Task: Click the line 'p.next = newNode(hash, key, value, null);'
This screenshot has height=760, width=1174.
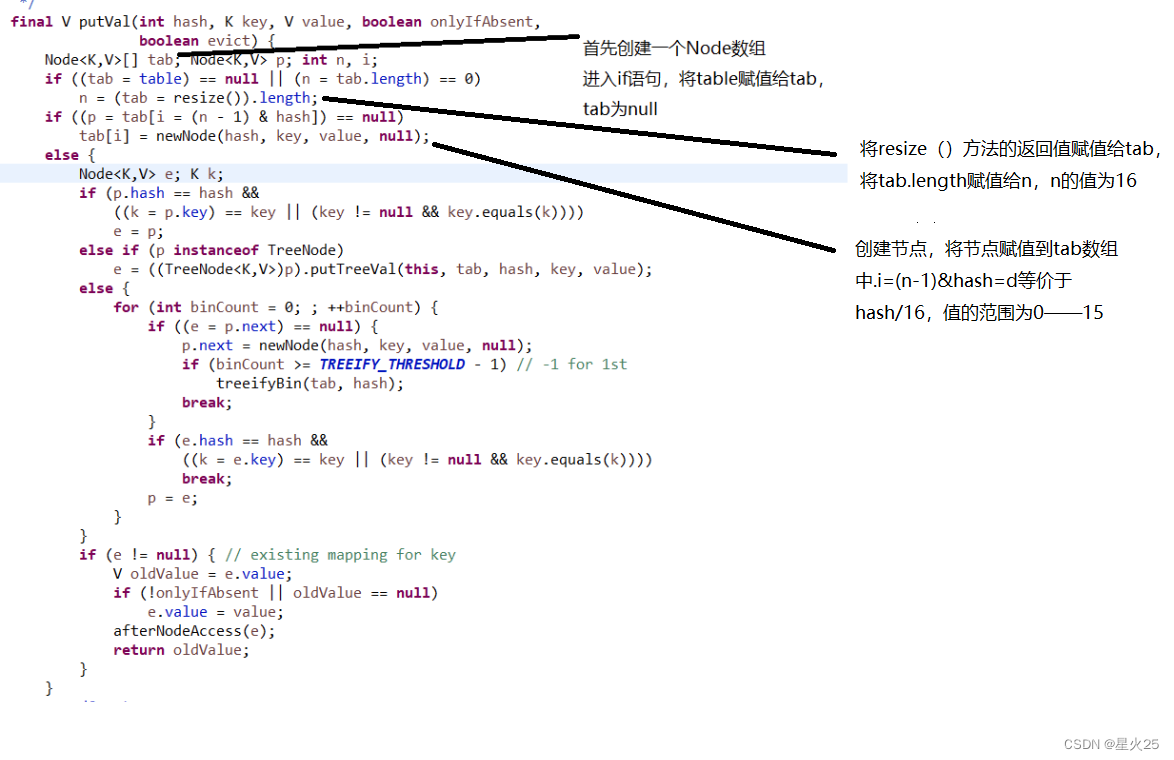Action: [357, 345]
